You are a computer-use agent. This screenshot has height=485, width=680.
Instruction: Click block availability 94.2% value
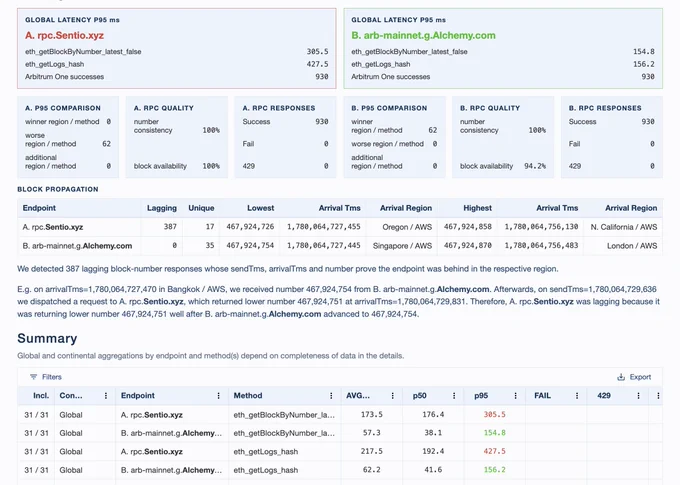(535, 166)
